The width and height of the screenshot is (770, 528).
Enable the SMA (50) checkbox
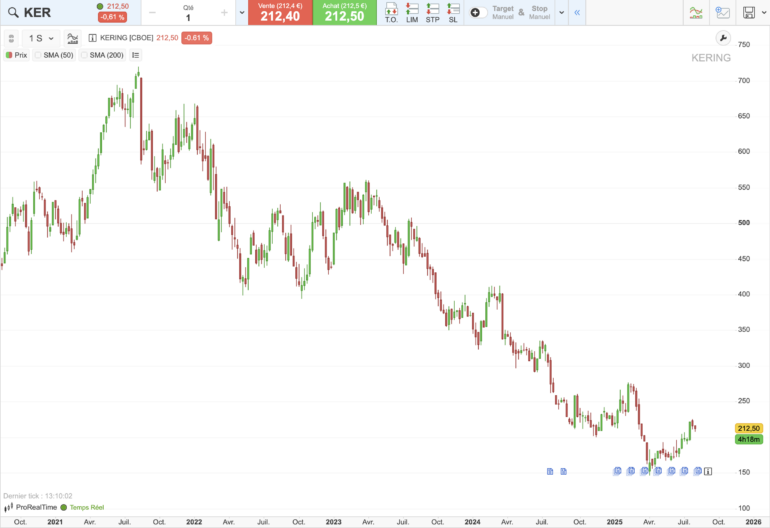[x=38, y=55]
